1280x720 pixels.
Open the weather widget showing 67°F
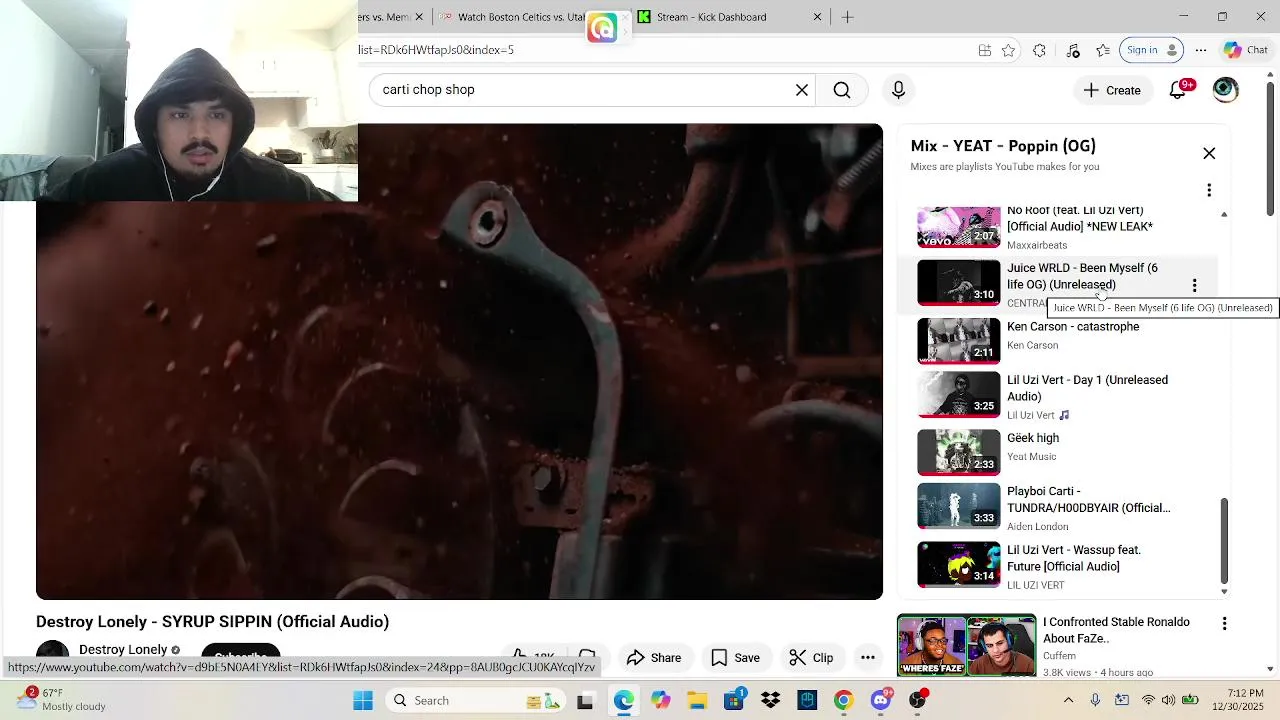[x=60, y=699]
